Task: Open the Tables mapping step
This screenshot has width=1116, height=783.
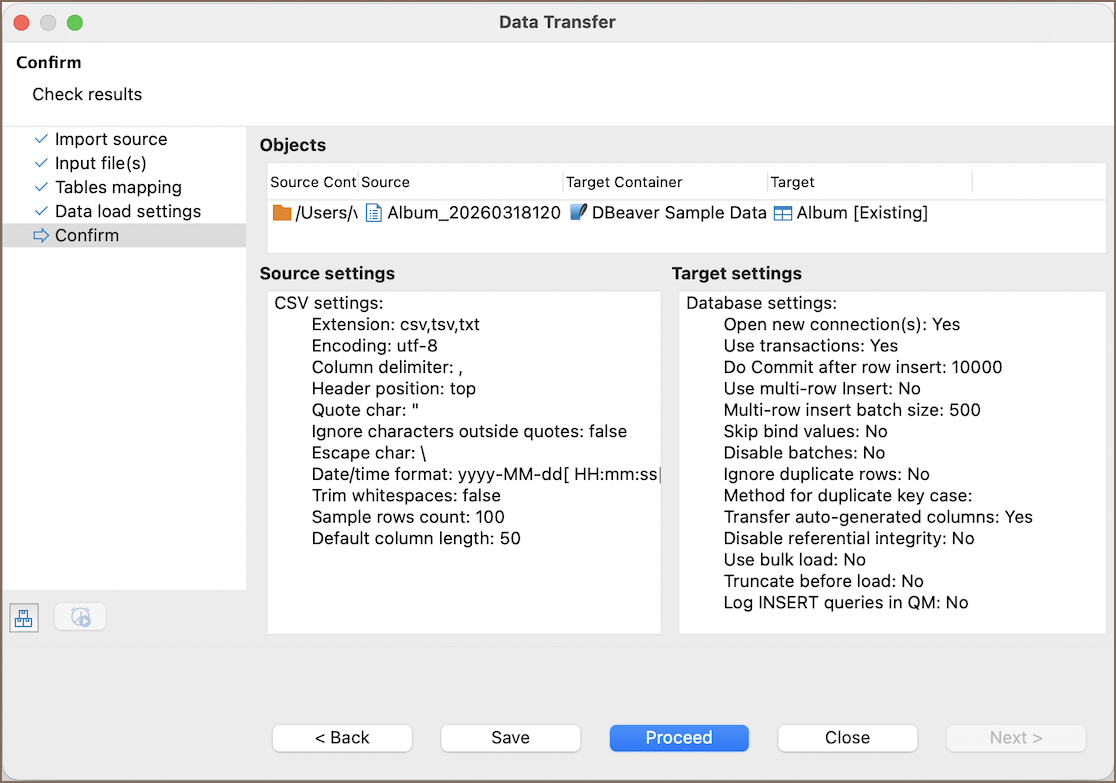Action: coord(118,187)
